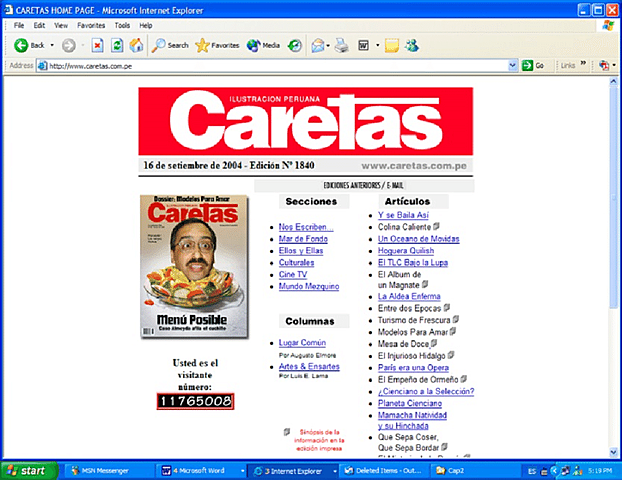Open Mamacha Natividad article link
This screenshot has height=480, width=622.
(x=412, y=420)
